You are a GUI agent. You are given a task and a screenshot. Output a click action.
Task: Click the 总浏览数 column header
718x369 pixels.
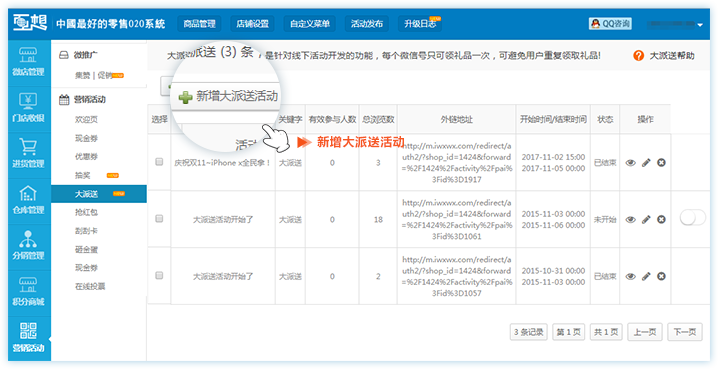point(378,119)
